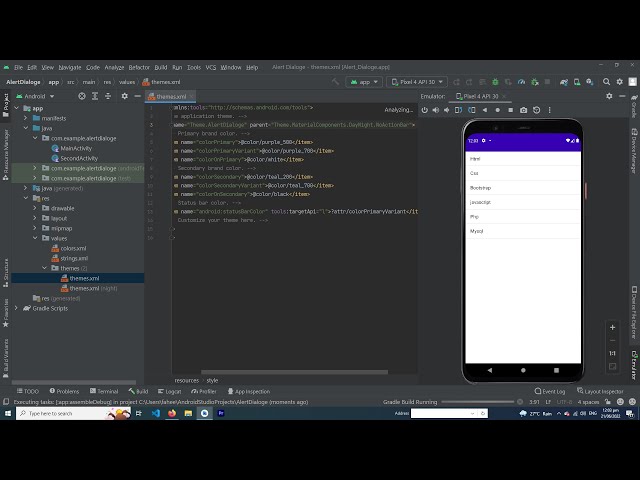This screenshot has height=480, width=640.
Task: Rotate emulator right icon
Action: pos(471,110)
